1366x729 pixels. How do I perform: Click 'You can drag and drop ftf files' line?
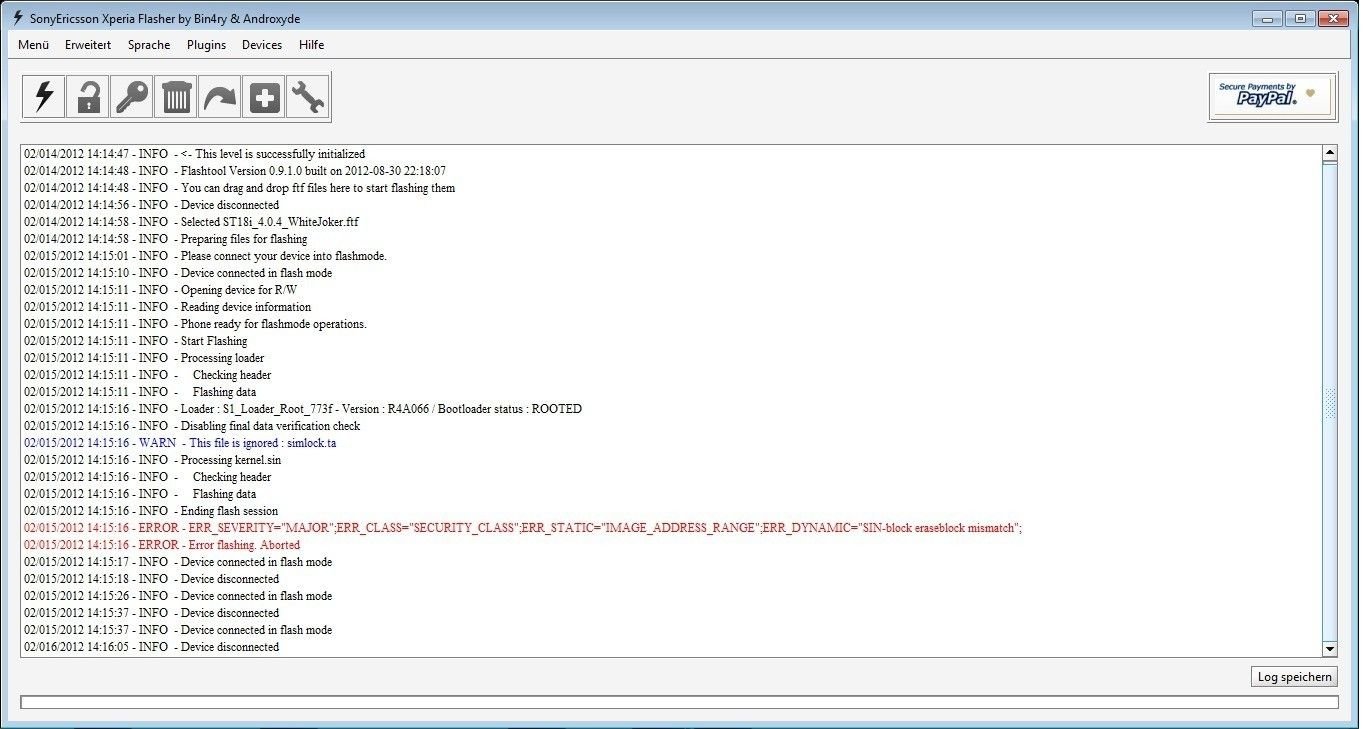240,188
